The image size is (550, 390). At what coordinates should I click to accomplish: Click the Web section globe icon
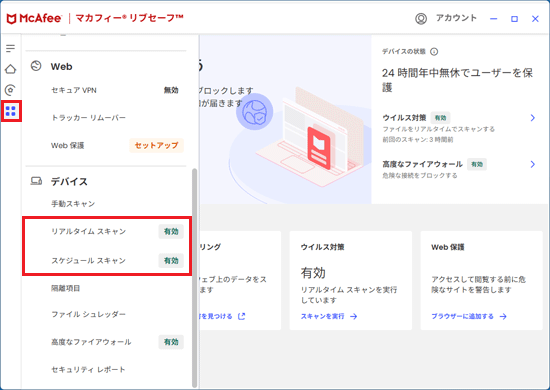36,66
